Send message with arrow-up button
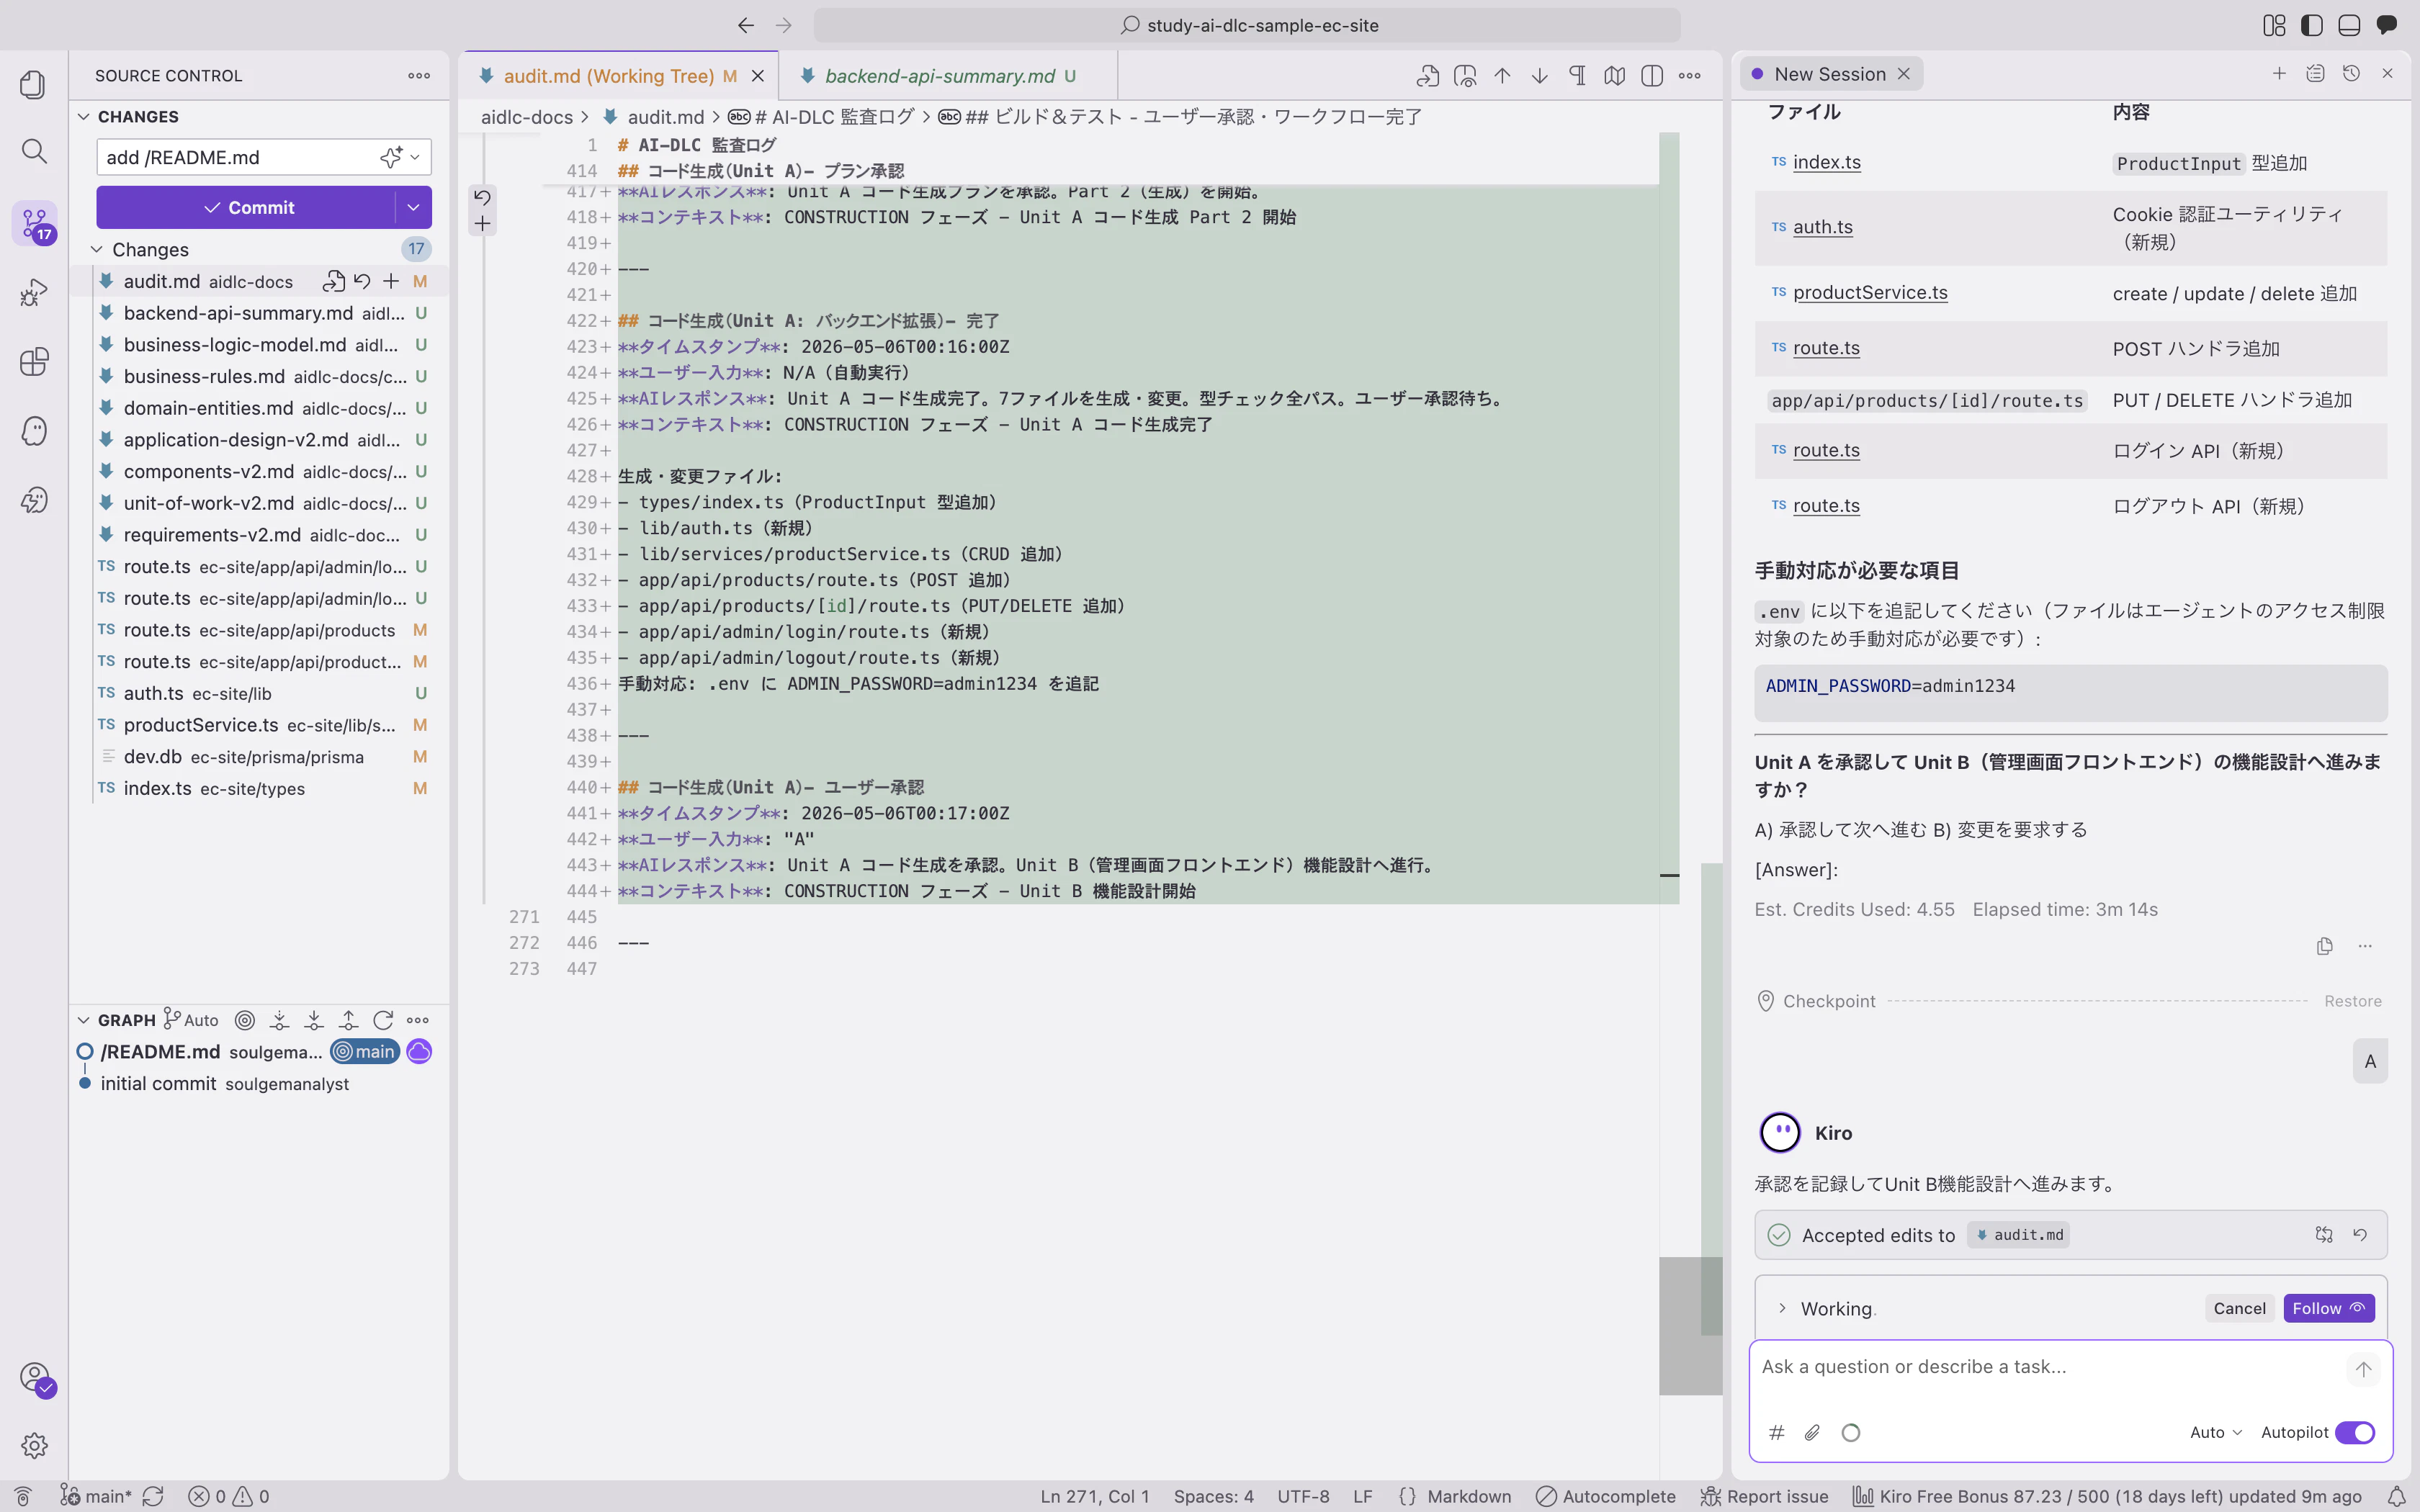The height and width of the screenshot is (1512, 2420). (2363, 1369)
